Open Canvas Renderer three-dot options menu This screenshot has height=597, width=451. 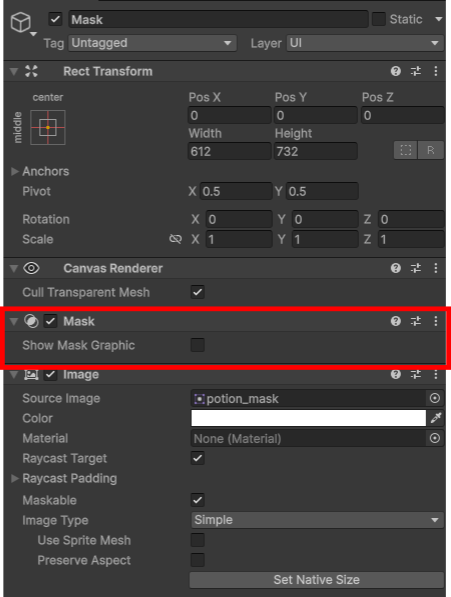[x=436, y=268]
